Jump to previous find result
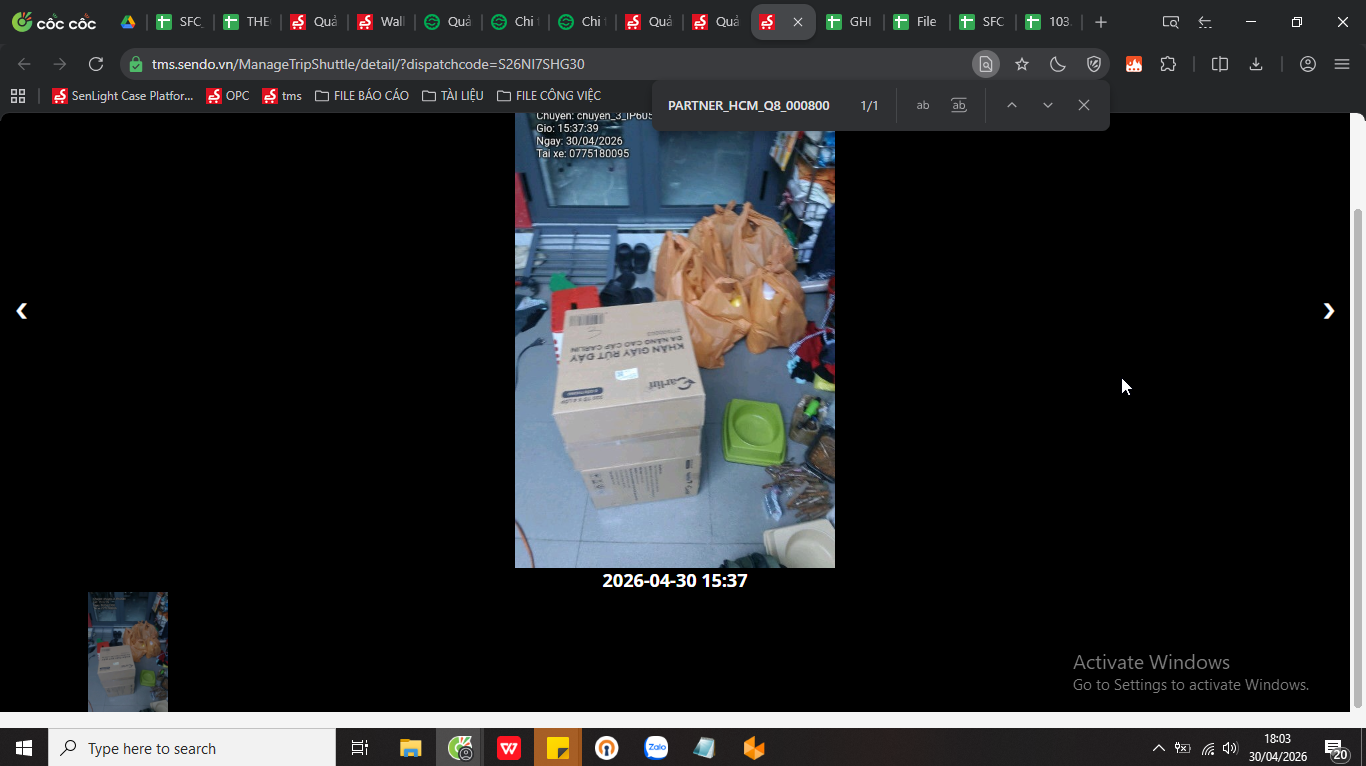 point(1012,105)
